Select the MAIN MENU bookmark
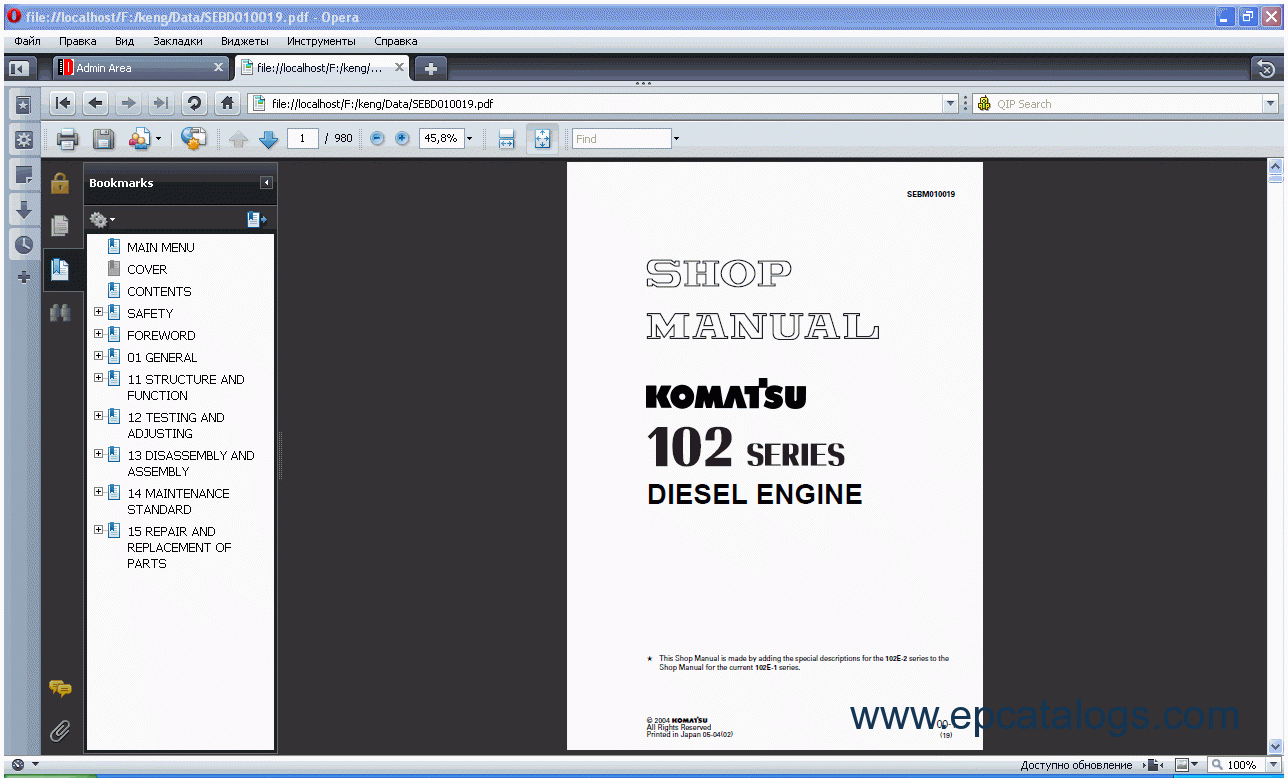Image resolution: width=1288 pixels, height=778 pixels. 160,247
